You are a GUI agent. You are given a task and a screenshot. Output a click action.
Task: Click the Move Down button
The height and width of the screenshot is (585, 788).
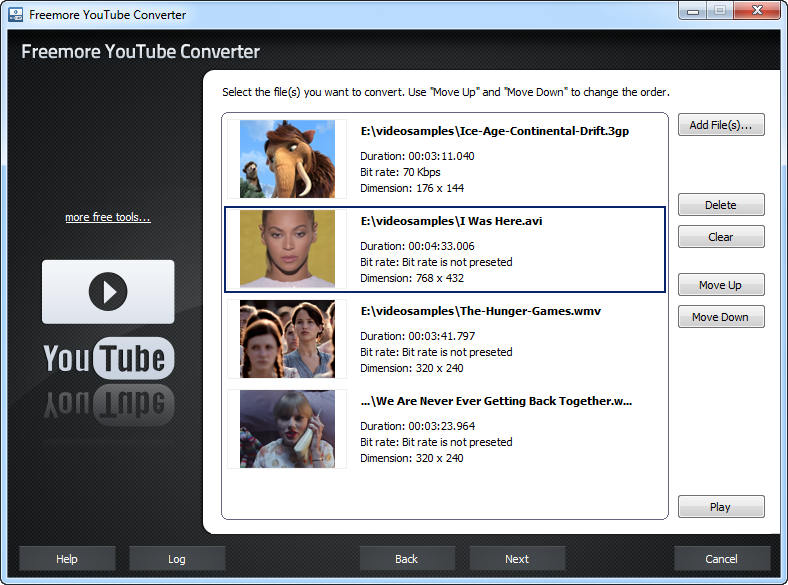(721, 317)
